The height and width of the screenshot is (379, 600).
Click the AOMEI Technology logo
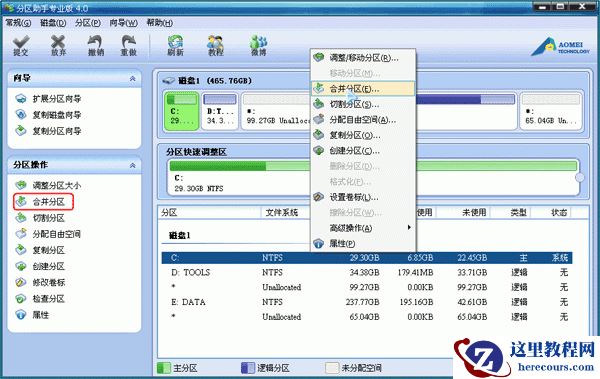560,47
